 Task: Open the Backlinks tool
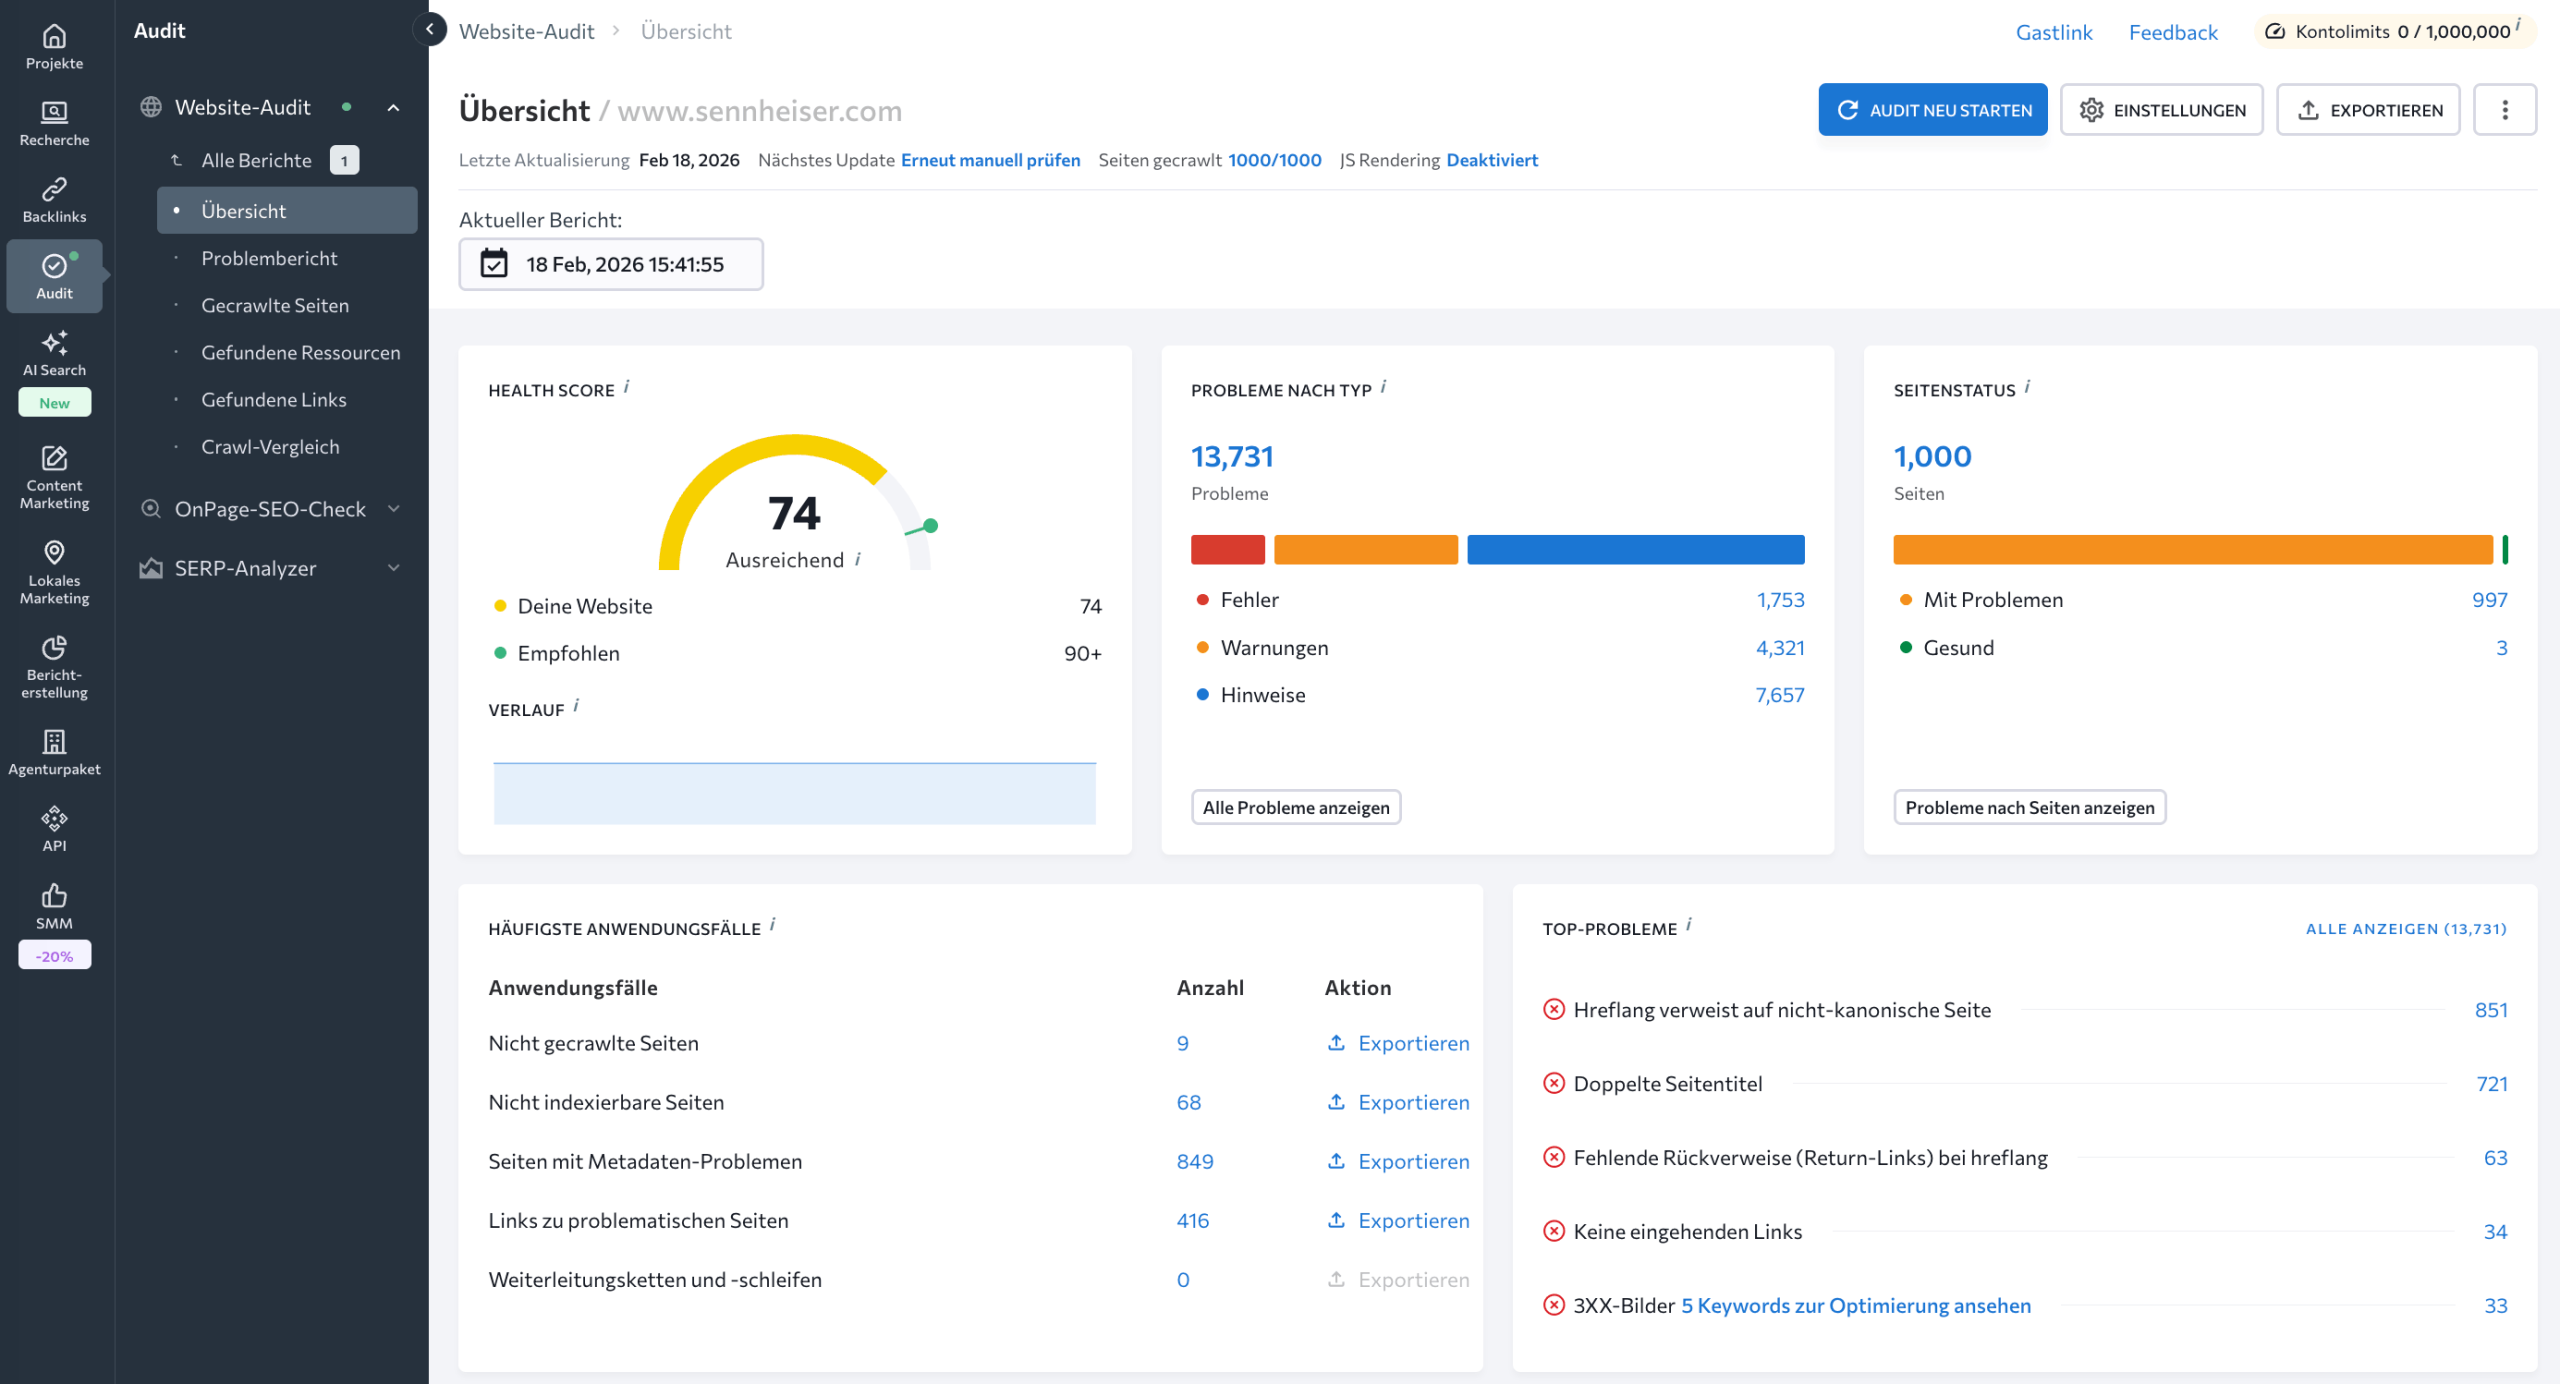pos(54,190)
